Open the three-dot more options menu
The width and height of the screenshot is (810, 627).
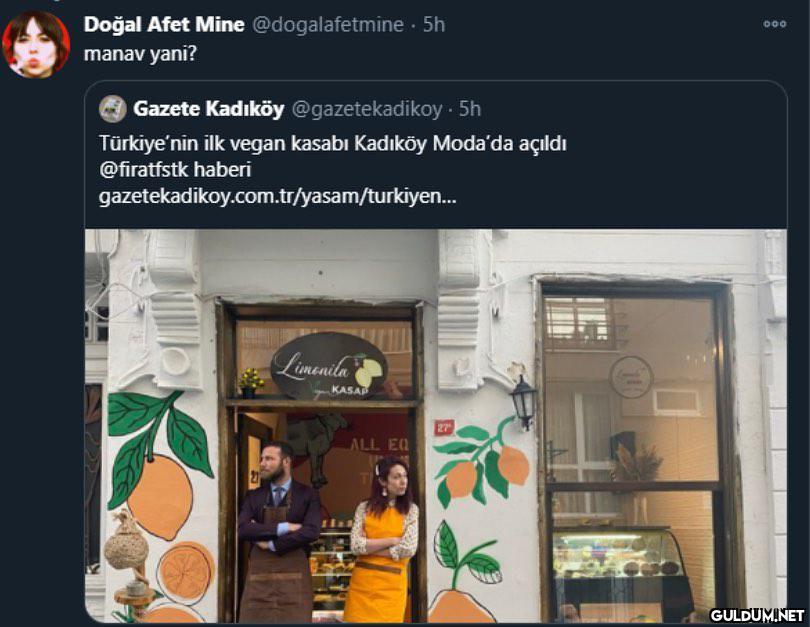(x=774, y=24)
